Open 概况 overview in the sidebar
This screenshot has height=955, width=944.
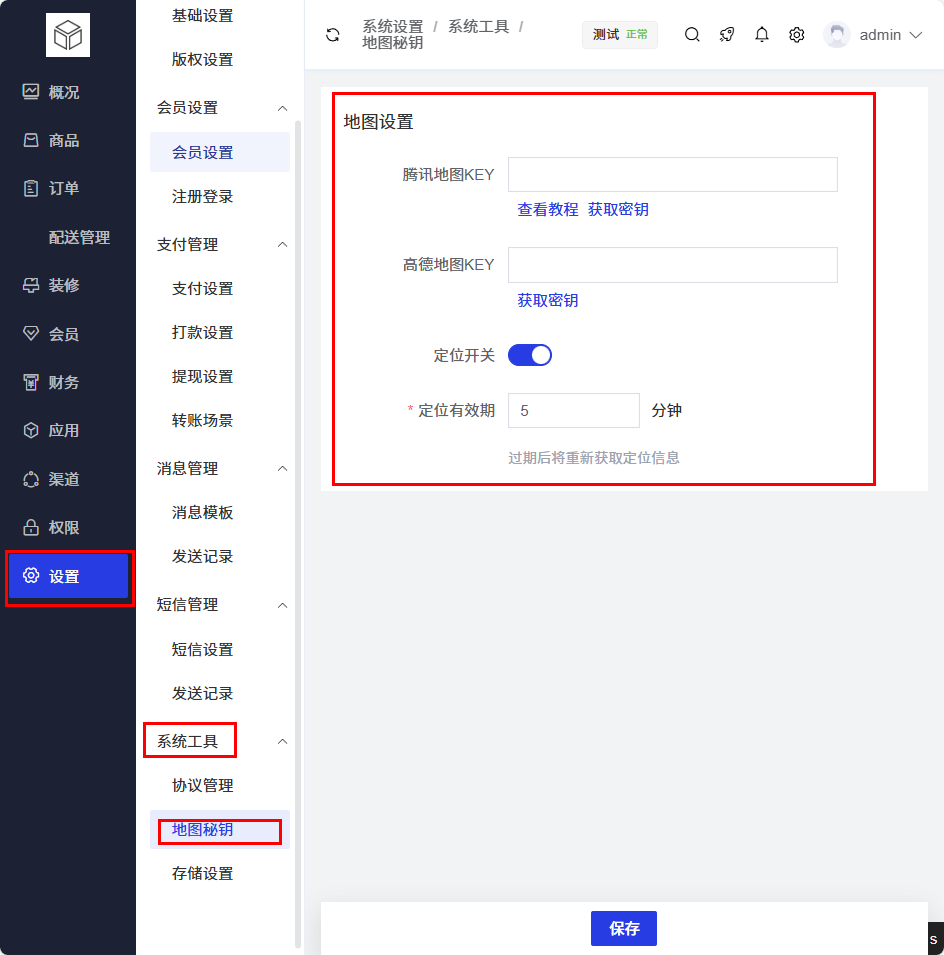64,92
